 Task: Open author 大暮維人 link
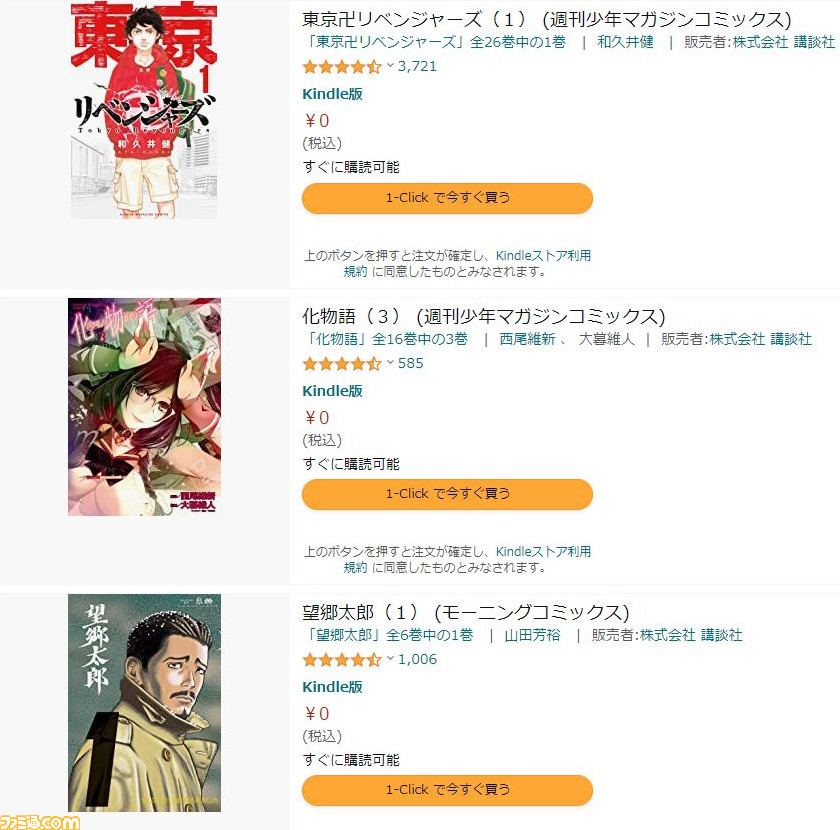click(606, 339)
